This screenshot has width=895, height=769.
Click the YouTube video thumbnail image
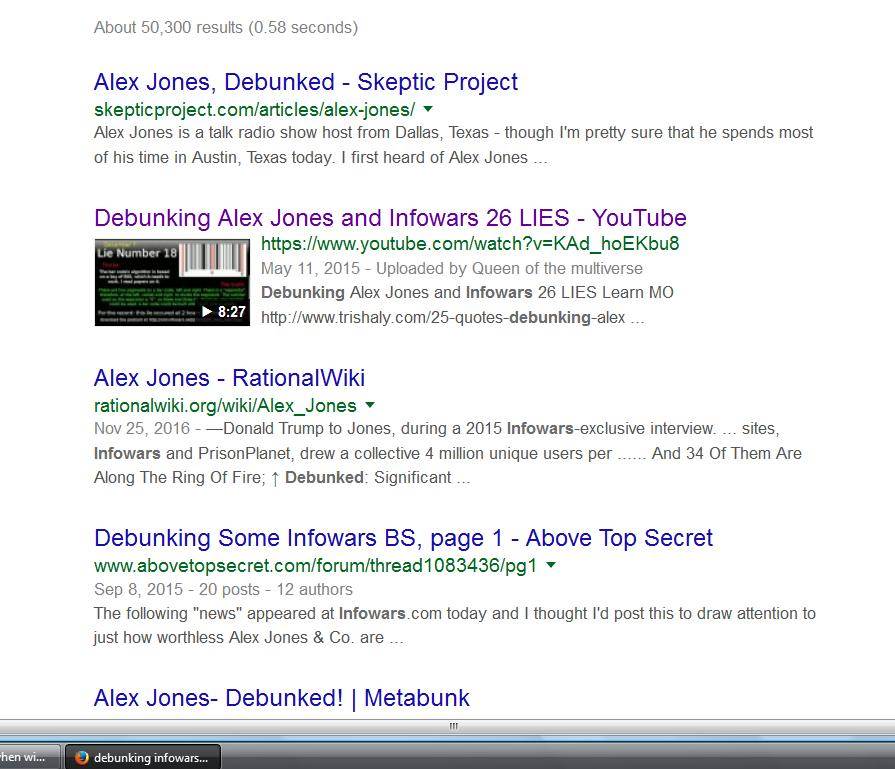(171, 282)
